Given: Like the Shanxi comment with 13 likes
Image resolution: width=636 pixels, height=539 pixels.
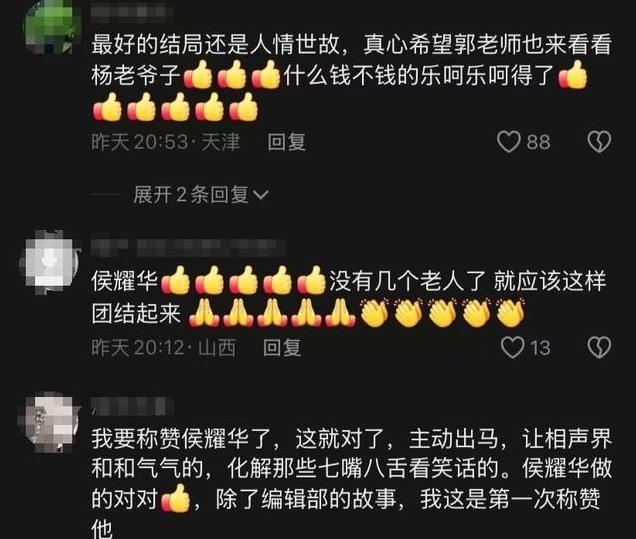Looking at the screenshot, I should click(513, 348).
